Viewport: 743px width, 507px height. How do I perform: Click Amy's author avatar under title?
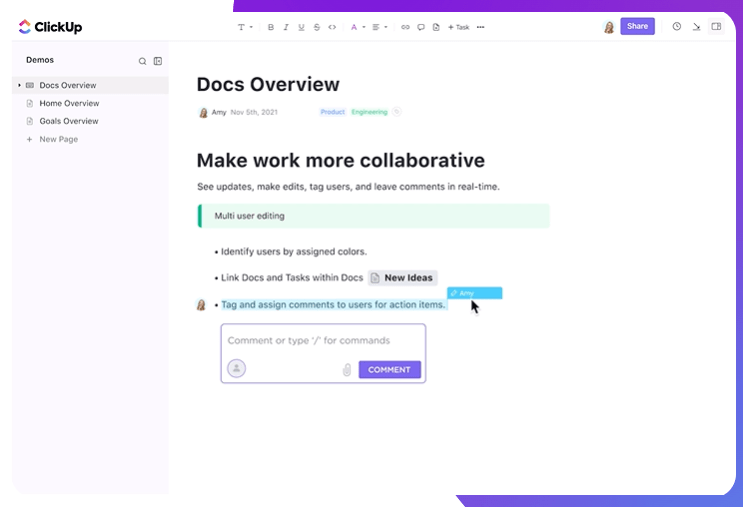[x=203, y=112]
